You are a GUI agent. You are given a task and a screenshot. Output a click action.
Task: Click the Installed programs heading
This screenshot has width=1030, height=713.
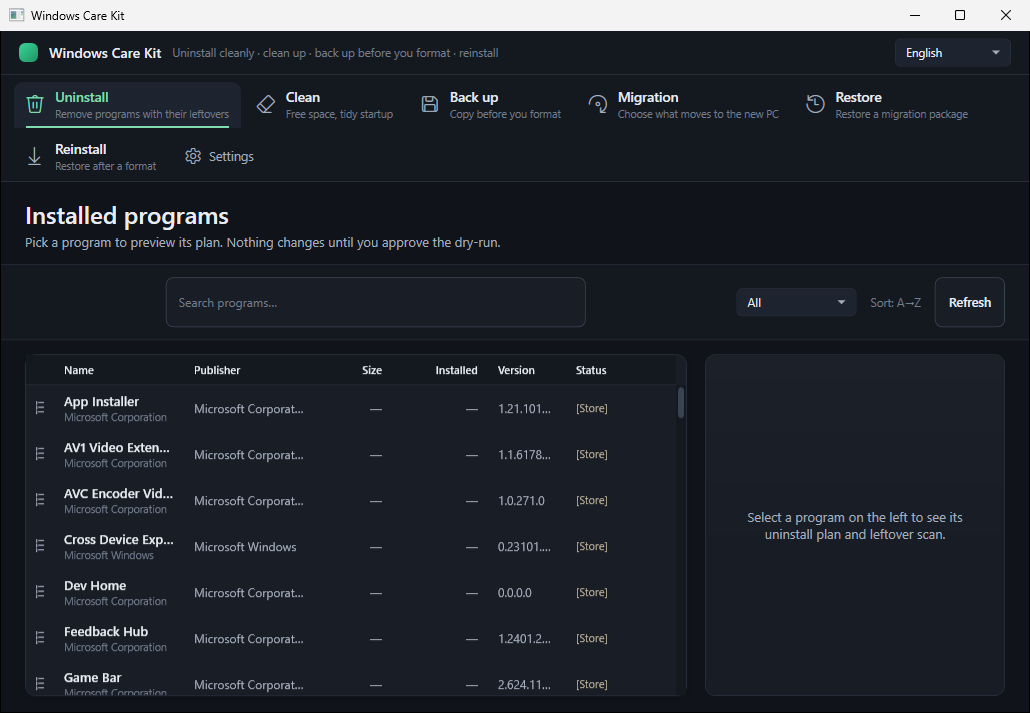127,216
